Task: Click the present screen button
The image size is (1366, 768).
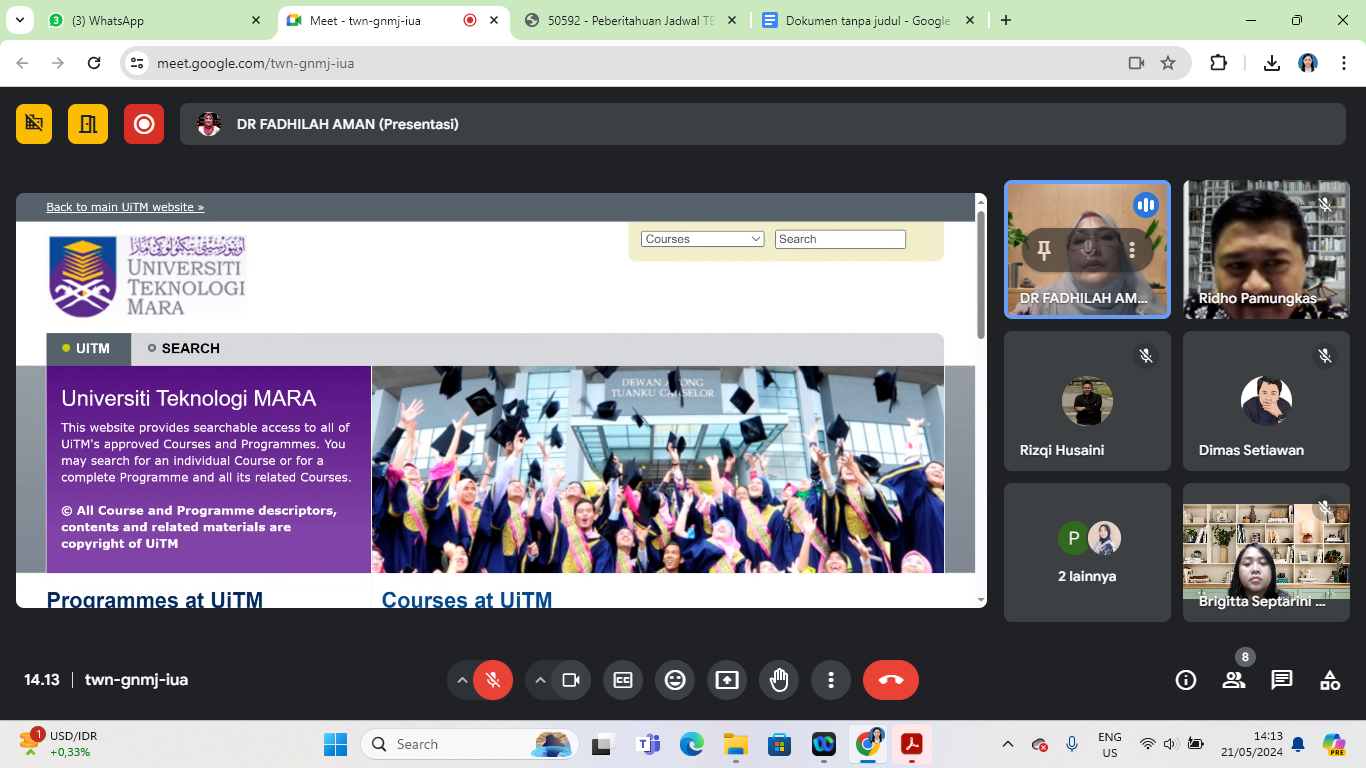Action: pyautogui.click(x=727, y=680)
